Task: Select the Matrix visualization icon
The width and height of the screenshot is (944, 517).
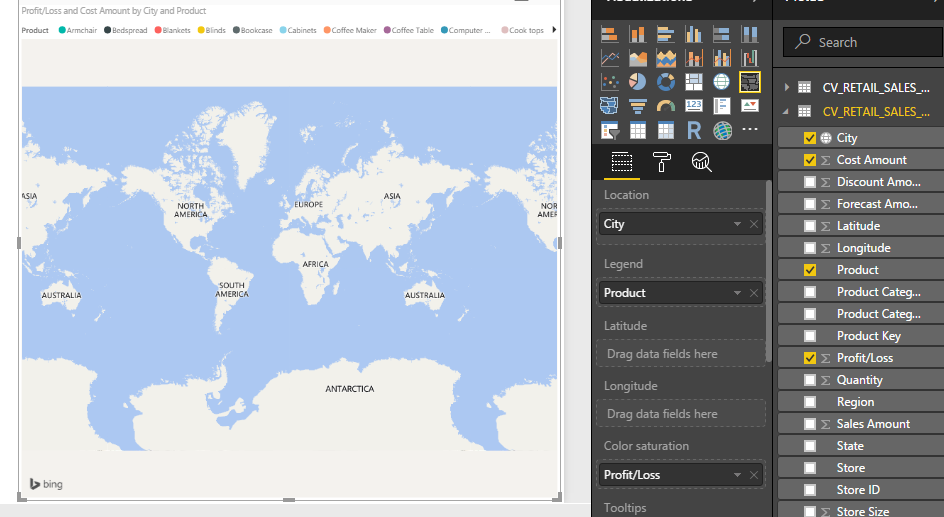Action: click(x=665, y=130)
